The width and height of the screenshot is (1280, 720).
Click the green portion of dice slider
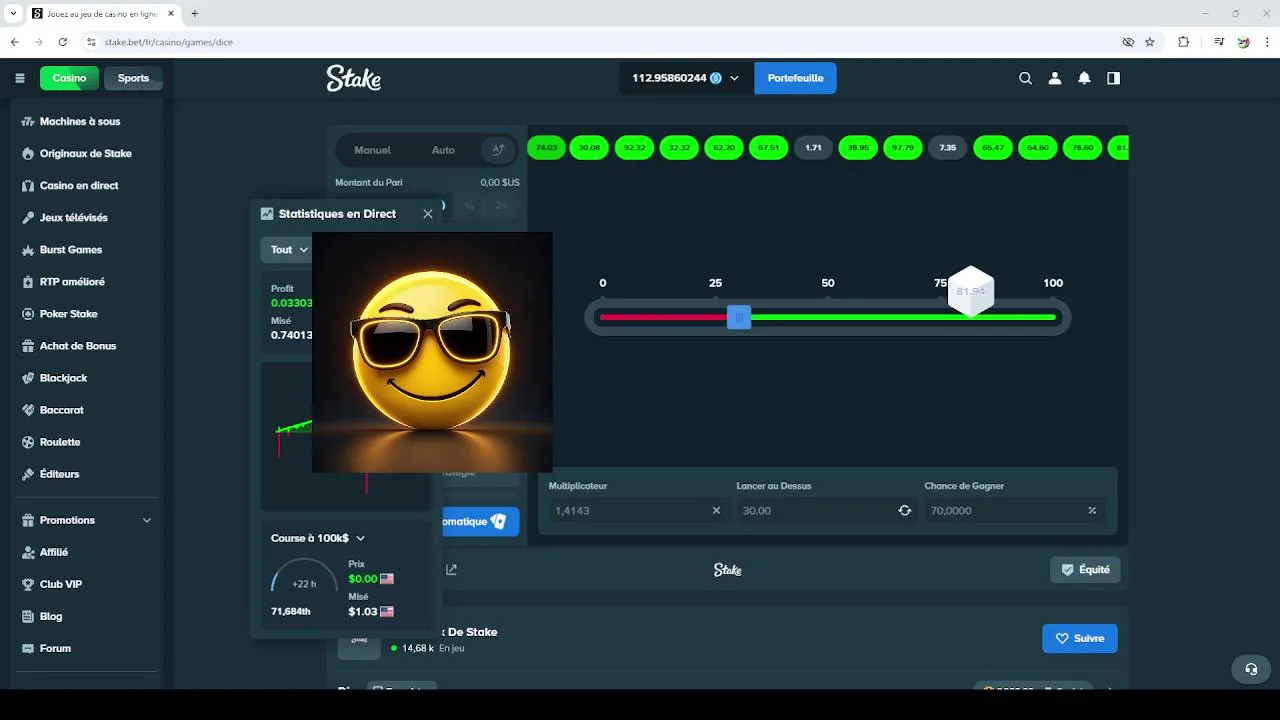903,317
